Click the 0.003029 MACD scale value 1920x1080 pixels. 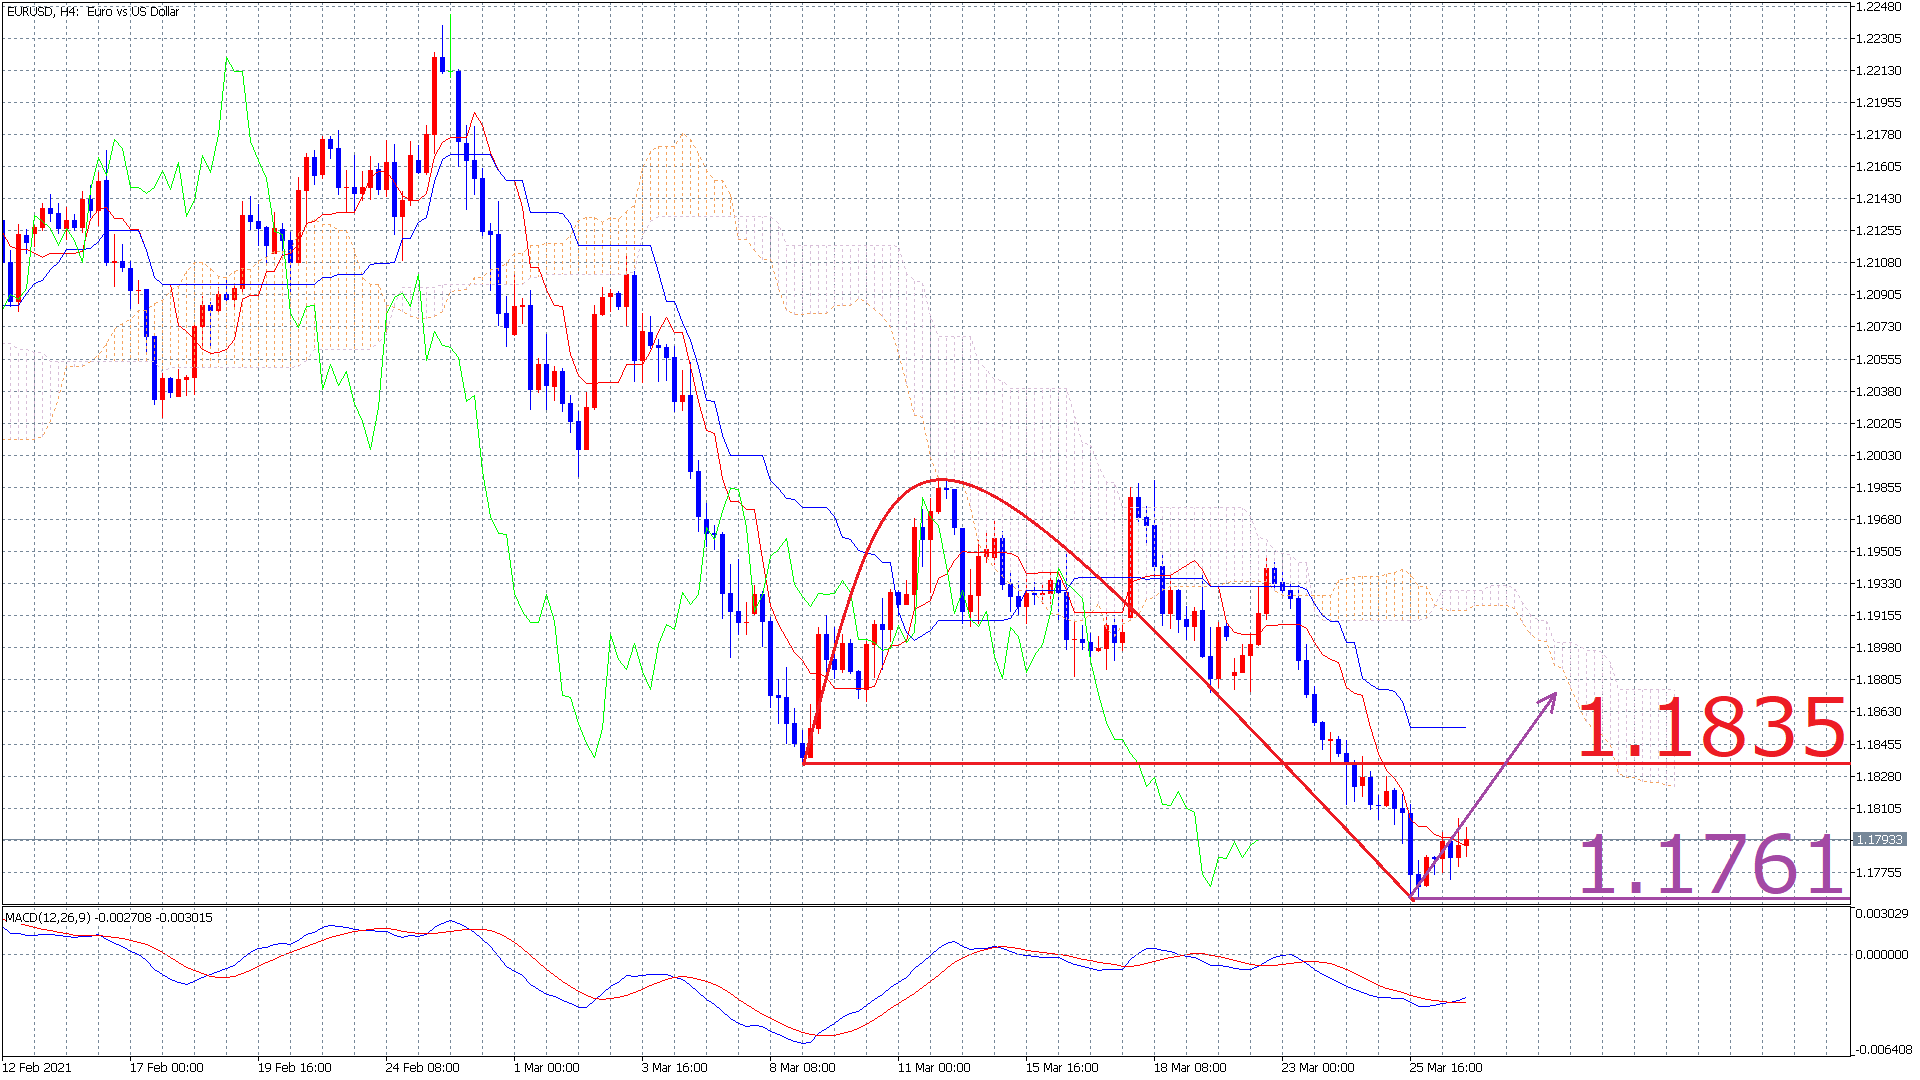click(1881, 914)
